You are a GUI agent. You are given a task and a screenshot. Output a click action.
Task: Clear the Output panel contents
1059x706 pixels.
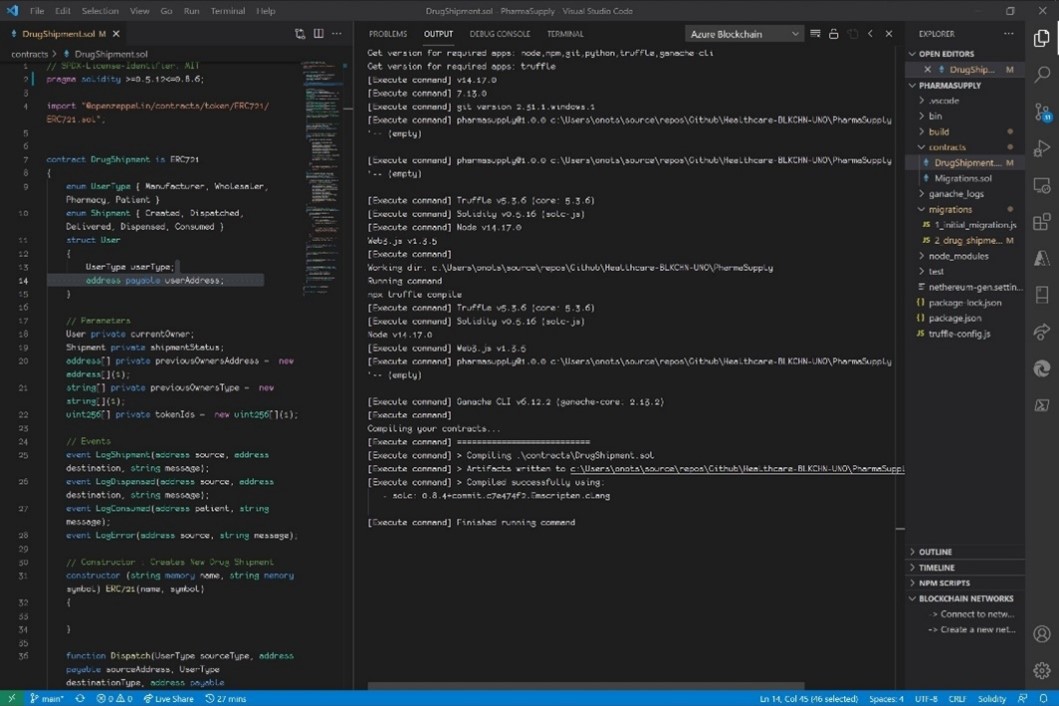pyautogui.click(x=815, y=33)
